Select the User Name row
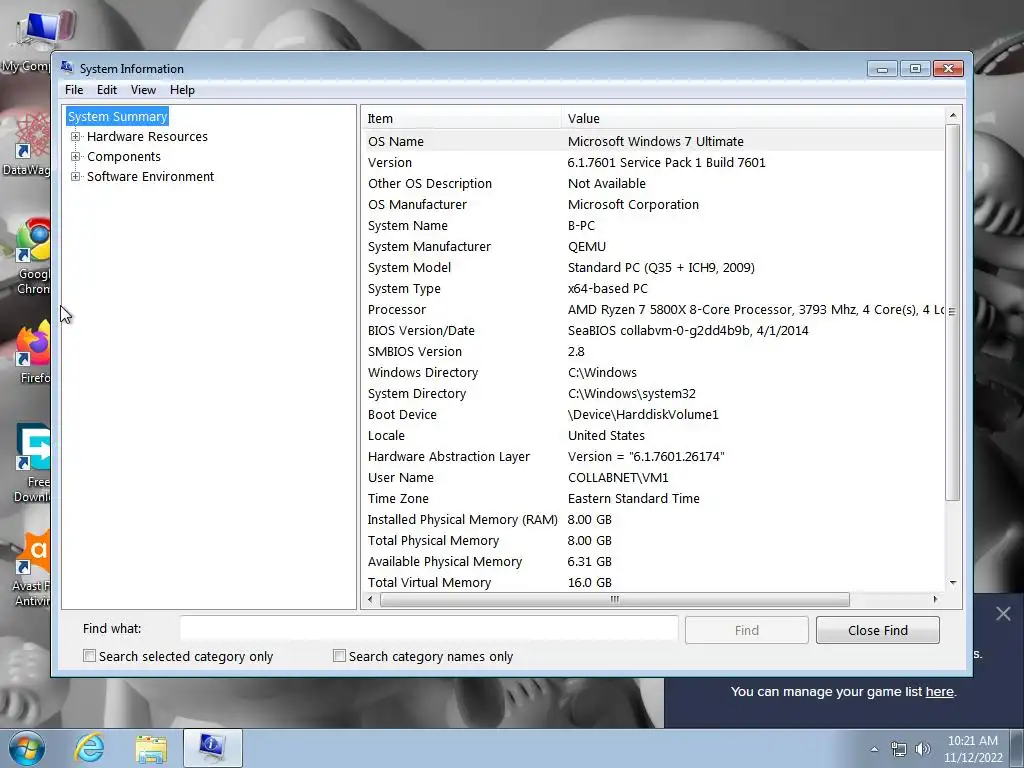Screen dimensions: 1024x768 coord(653,477)
